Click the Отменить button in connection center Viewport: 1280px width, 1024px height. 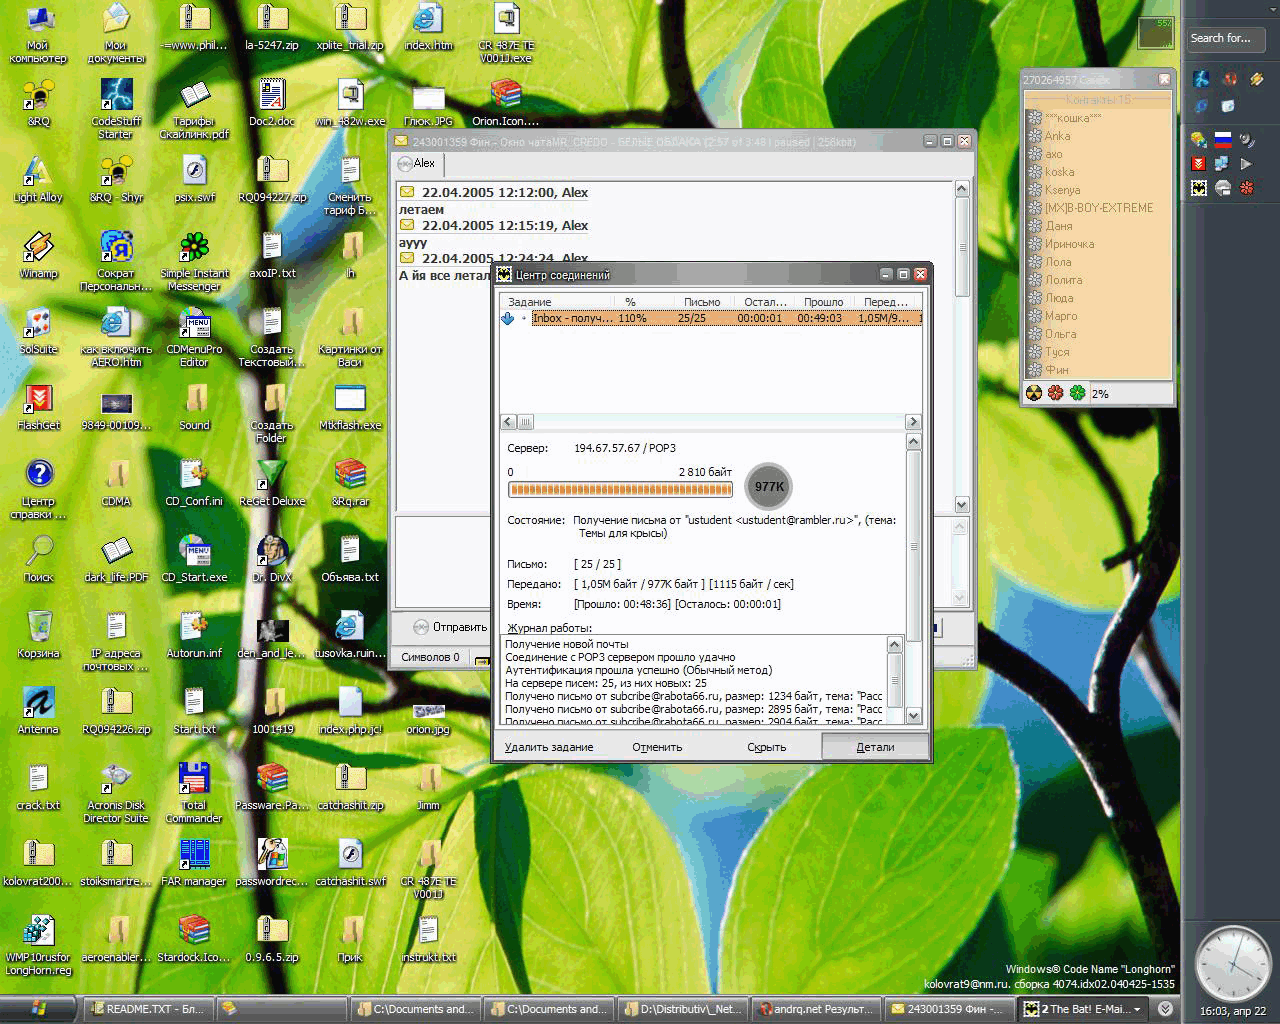(657, 747)
